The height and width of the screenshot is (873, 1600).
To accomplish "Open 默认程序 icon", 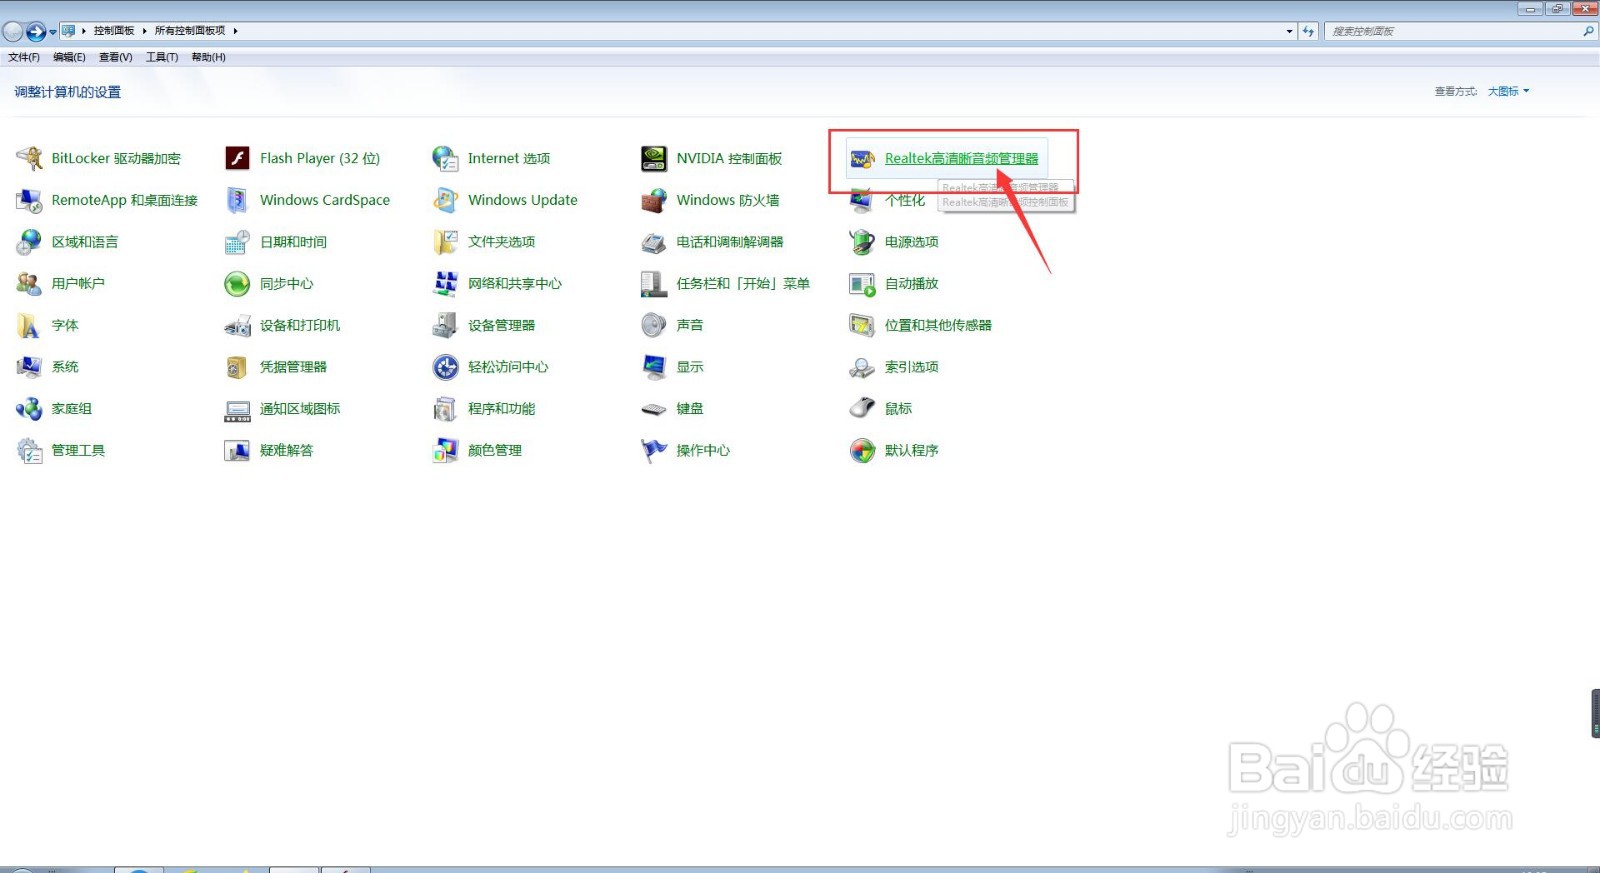I will click(862, 451).
